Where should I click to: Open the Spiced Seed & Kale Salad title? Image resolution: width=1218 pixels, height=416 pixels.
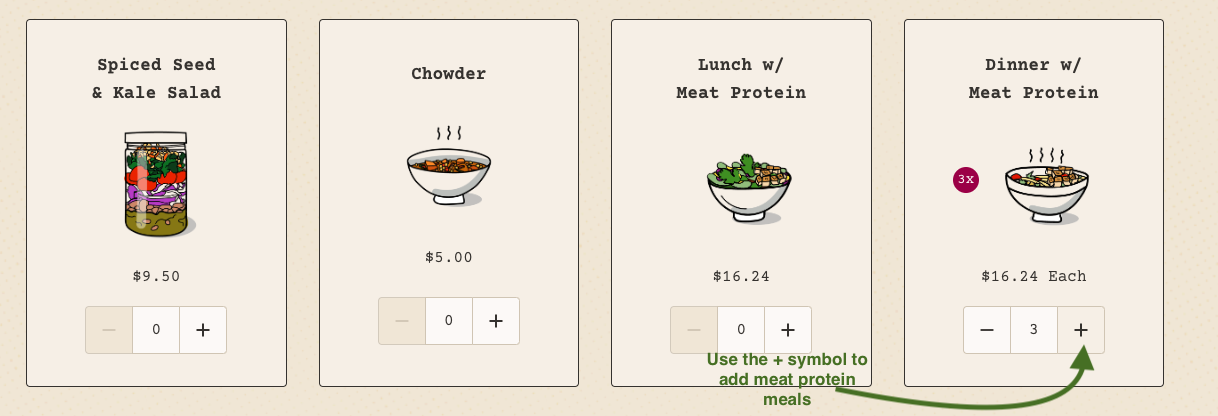click(156, 79)
